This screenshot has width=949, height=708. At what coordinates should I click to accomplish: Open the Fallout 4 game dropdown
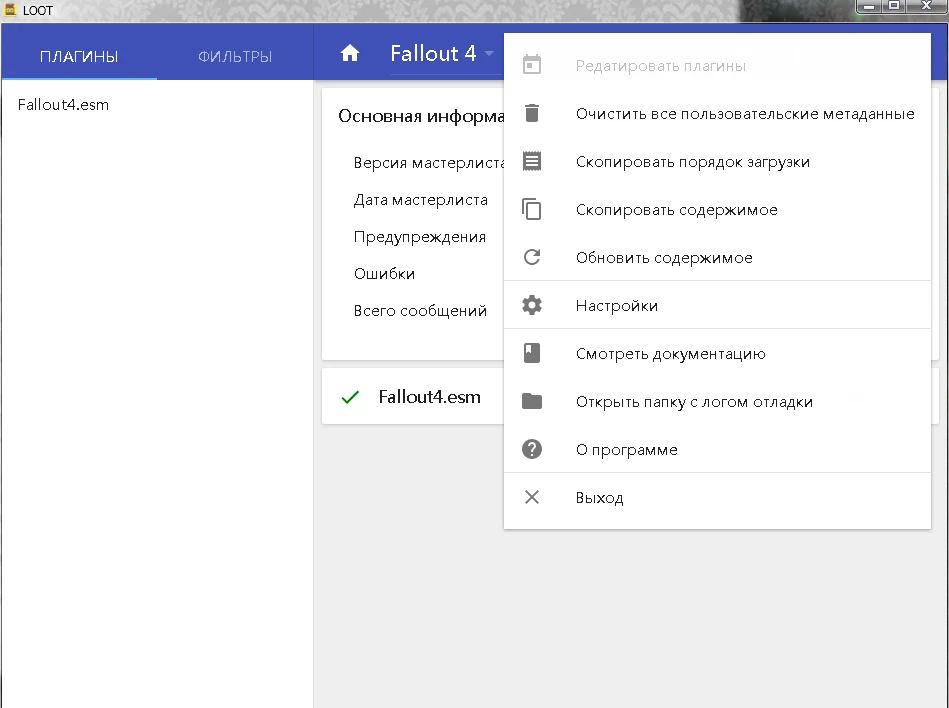[442, 54]
